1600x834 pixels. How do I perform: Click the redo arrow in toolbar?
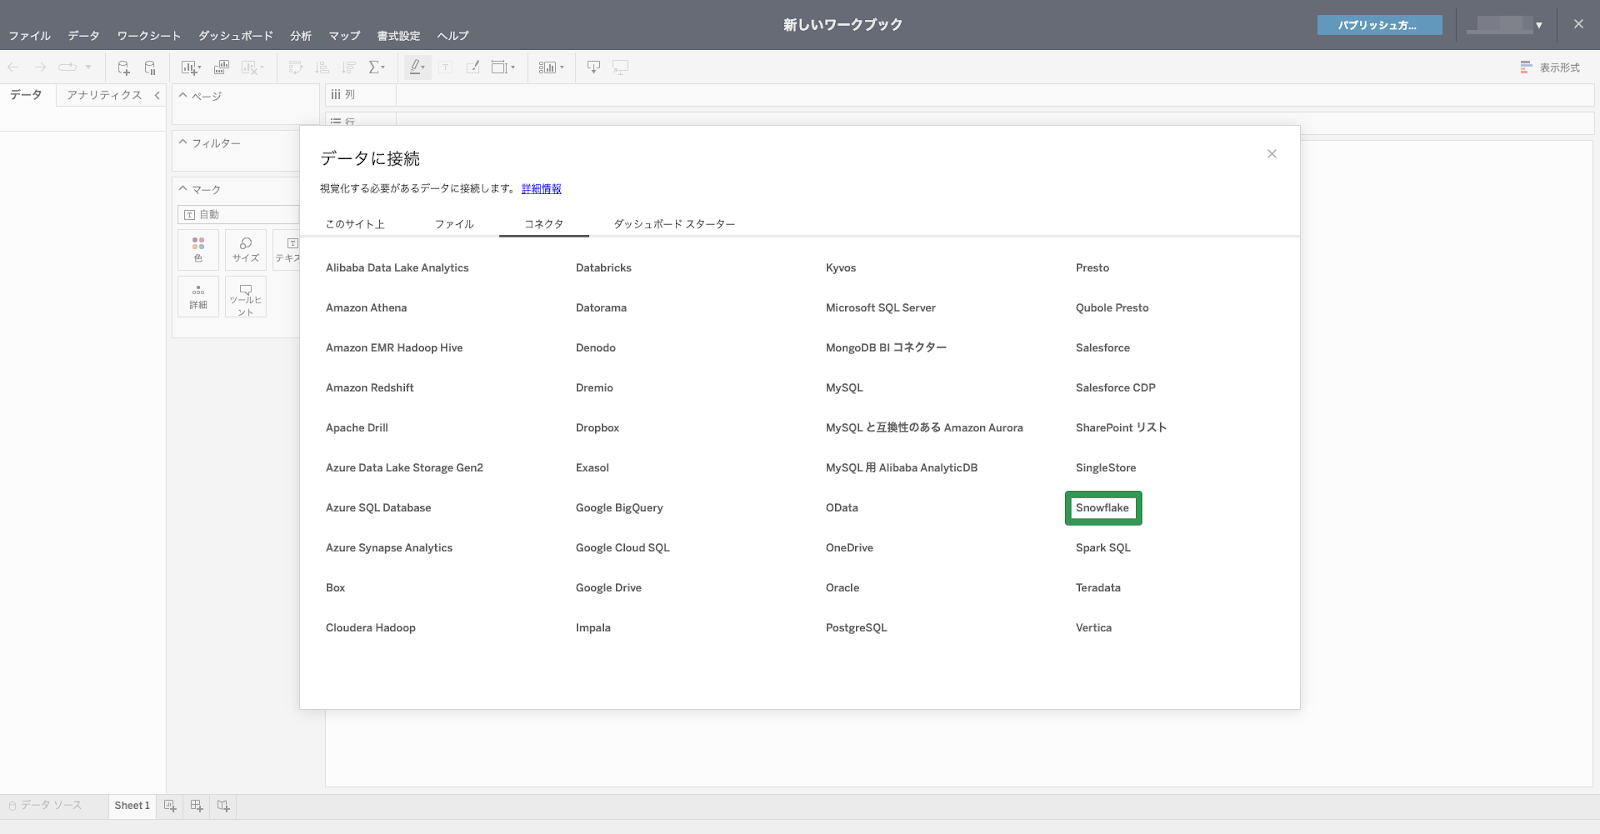tap(40, 68)
